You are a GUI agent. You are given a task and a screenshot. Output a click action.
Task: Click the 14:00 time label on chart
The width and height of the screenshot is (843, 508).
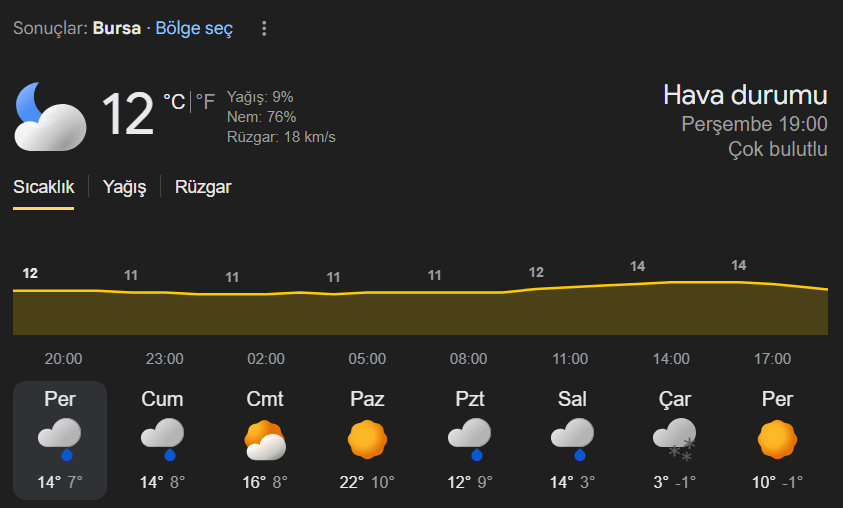(x=671, y=359)
